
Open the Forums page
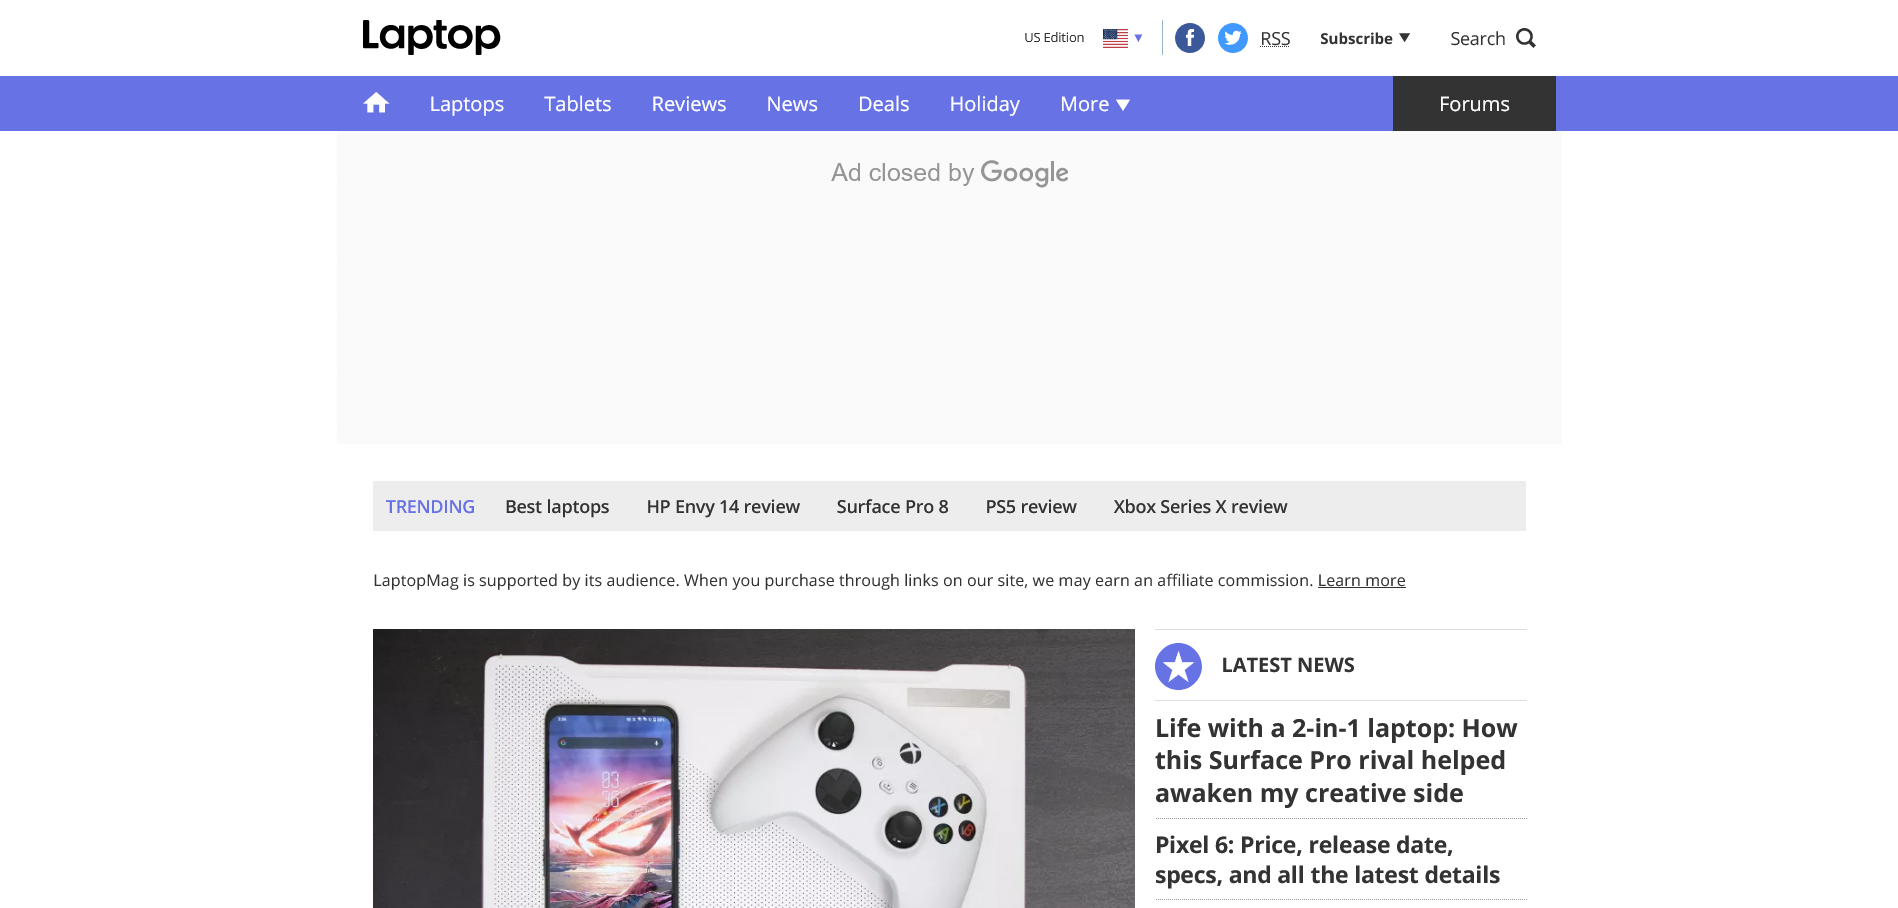pyautogui.click(x=1473, y=103)
